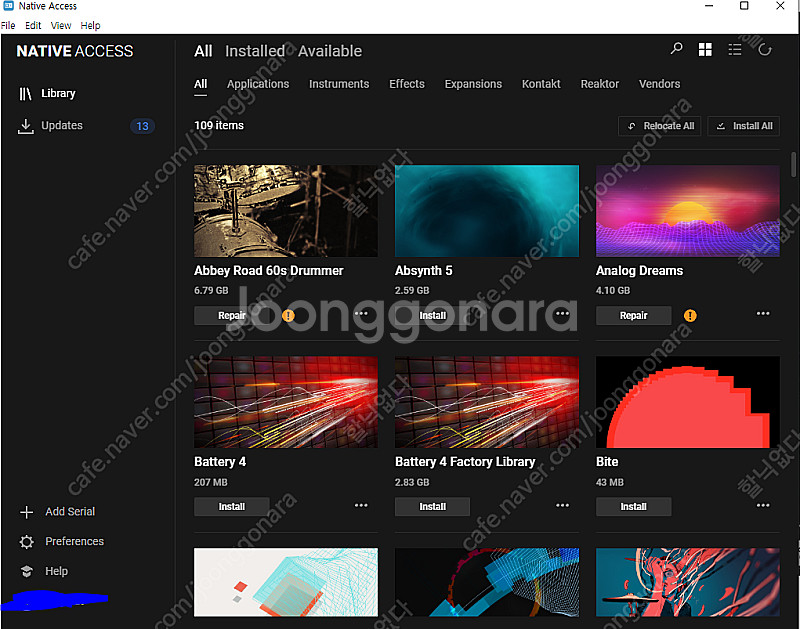Open Battery 4 more options menu
Image resolution: width=800 pixels, height=629 pixels.
tap(361, 506)
